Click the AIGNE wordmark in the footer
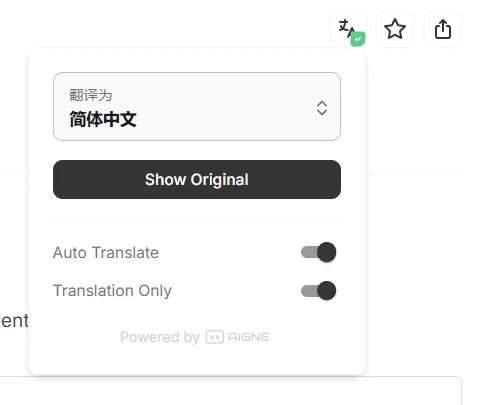 [249, 337]
